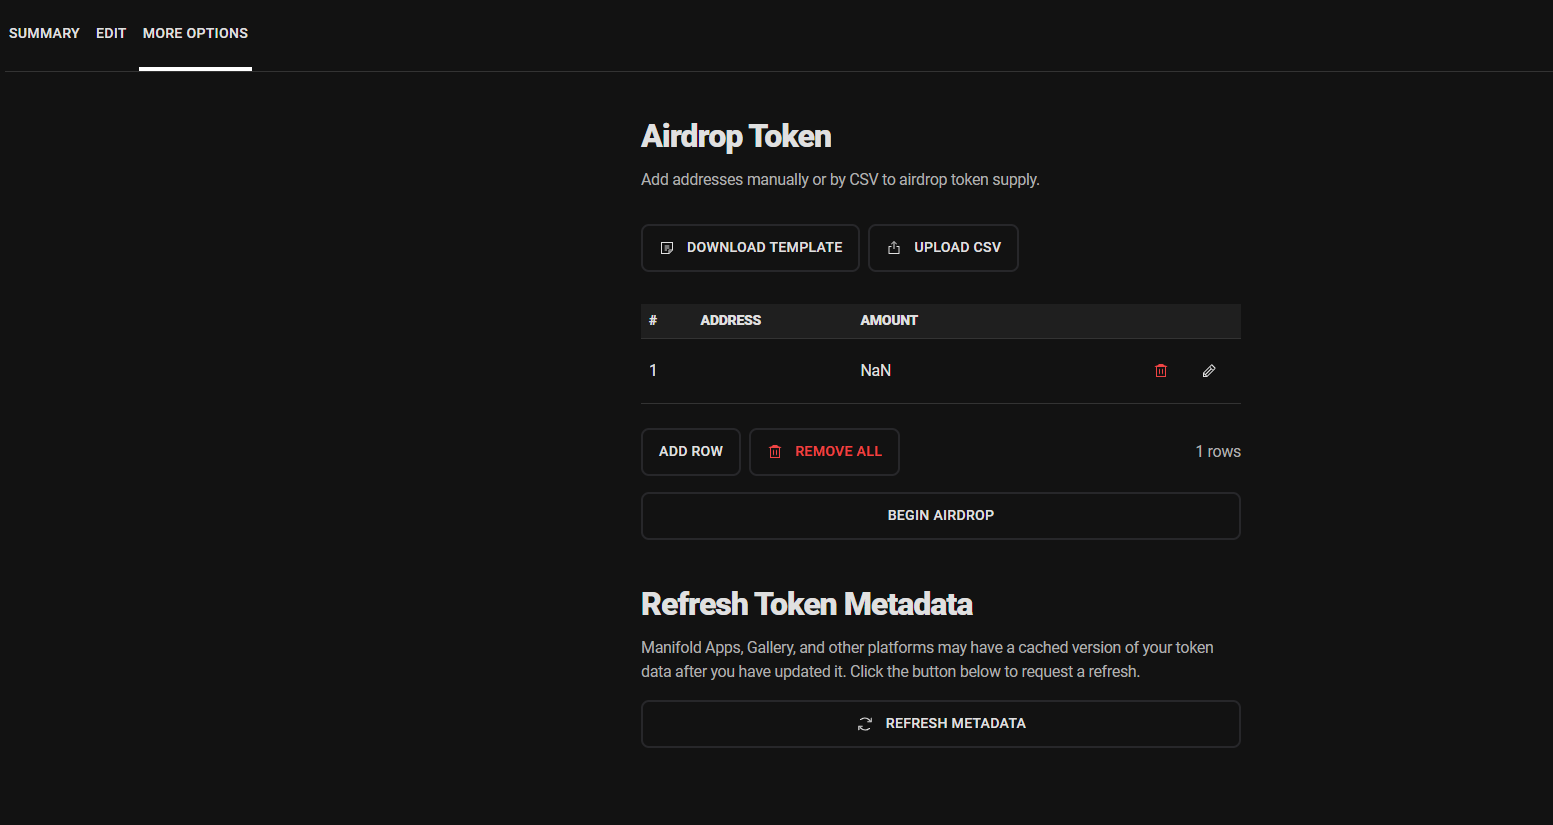1553x825 pixels.
Task: Click the Airdrop Token heading
Action: coord(736,136)
